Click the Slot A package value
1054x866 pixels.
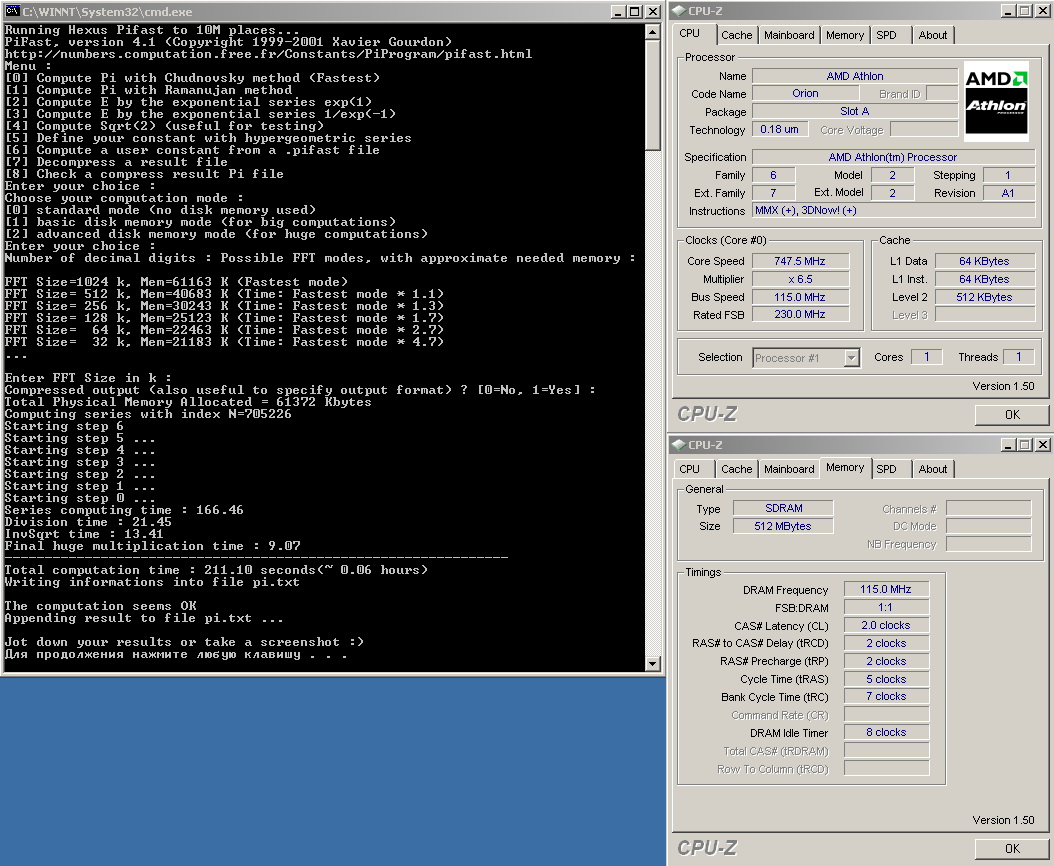854,112
